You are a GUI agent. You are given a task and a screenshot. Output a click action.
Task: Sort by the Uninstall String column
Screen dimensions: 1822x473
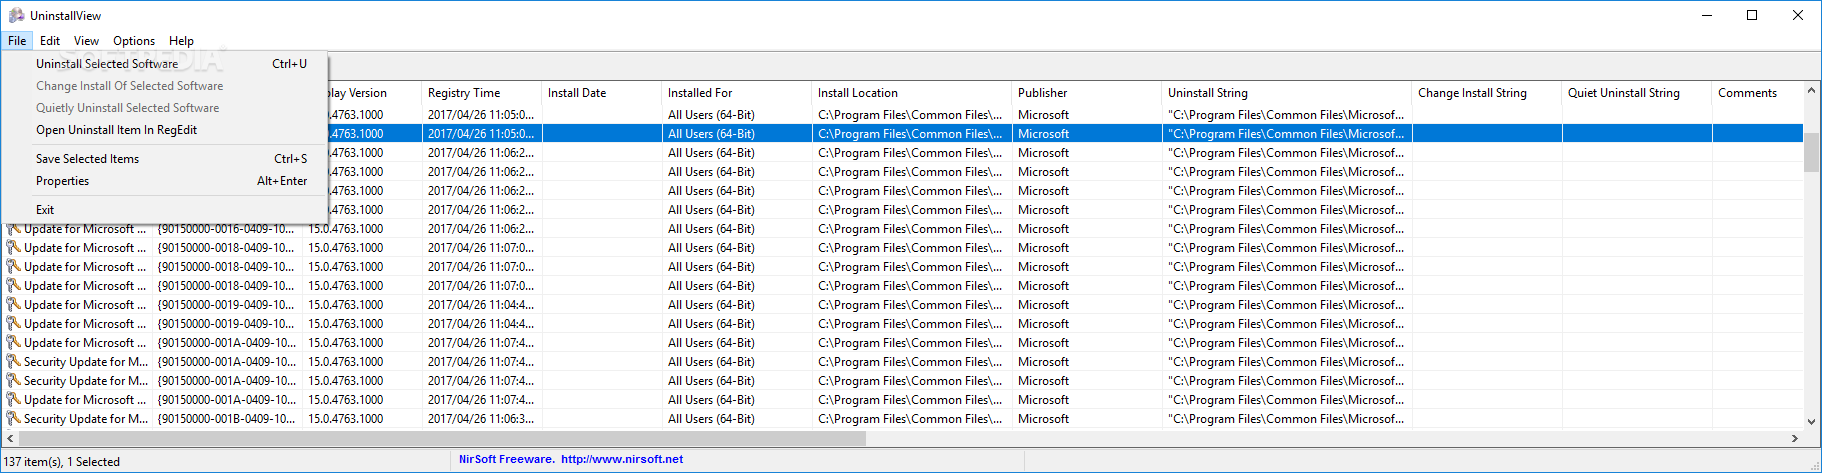point(1286,93)
